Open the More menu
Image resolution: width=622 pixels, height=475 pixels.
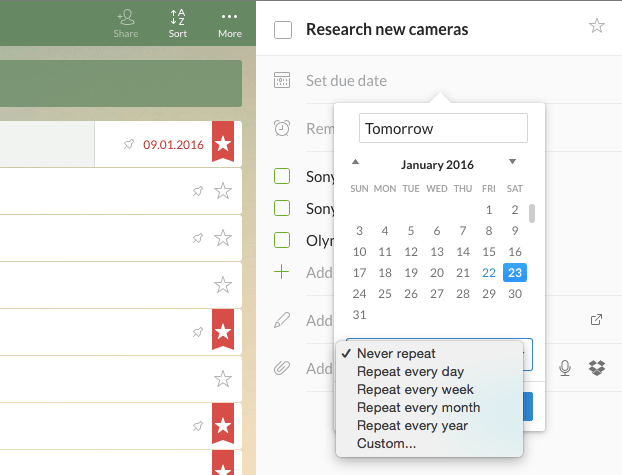pyautogui.click(x=230, y=24)
